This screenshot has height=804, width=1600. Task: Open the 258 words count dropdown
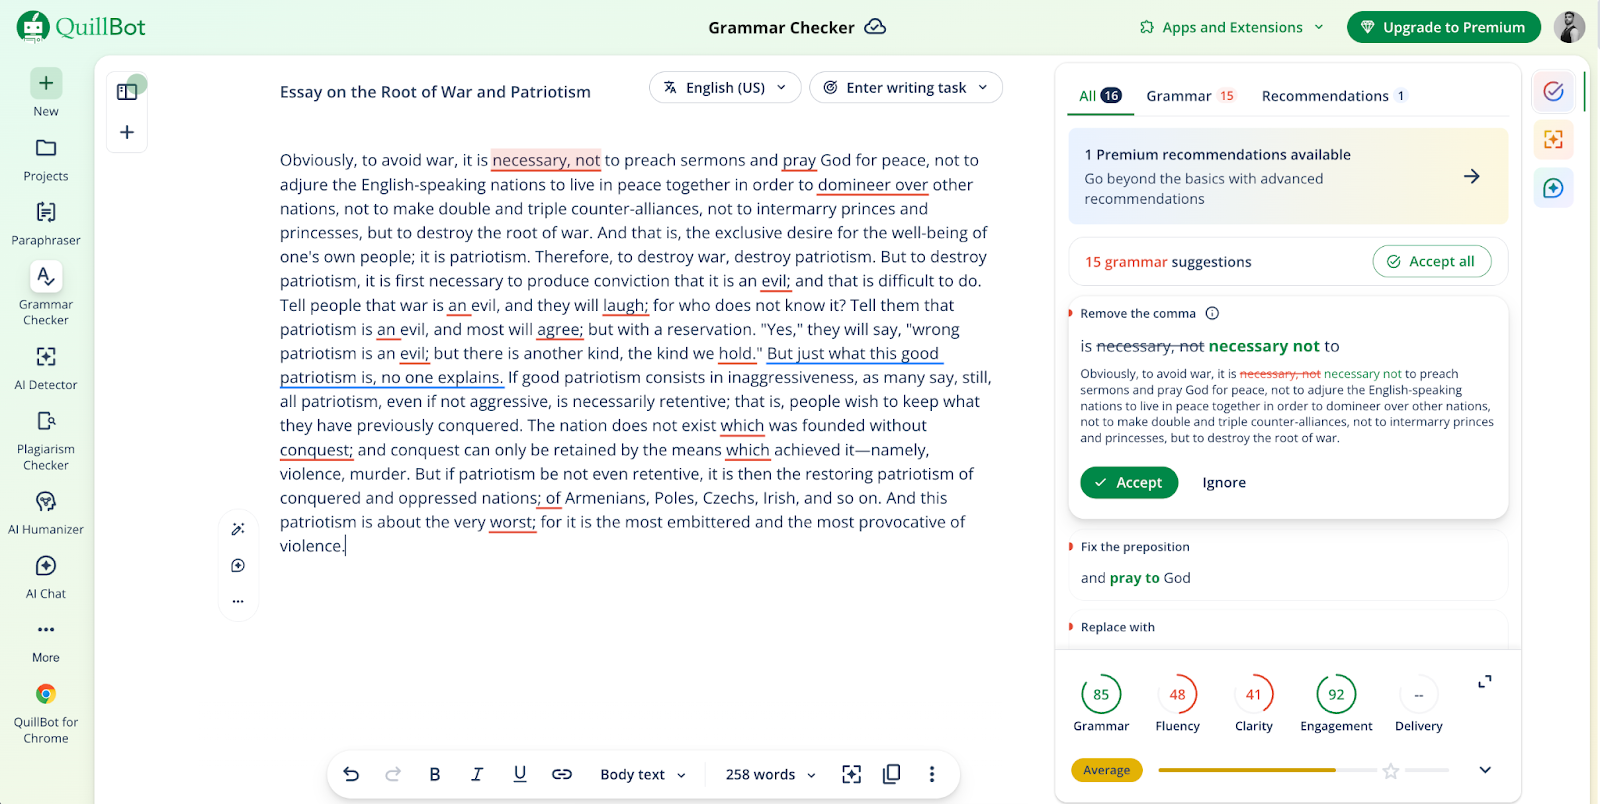coord(770,774)
